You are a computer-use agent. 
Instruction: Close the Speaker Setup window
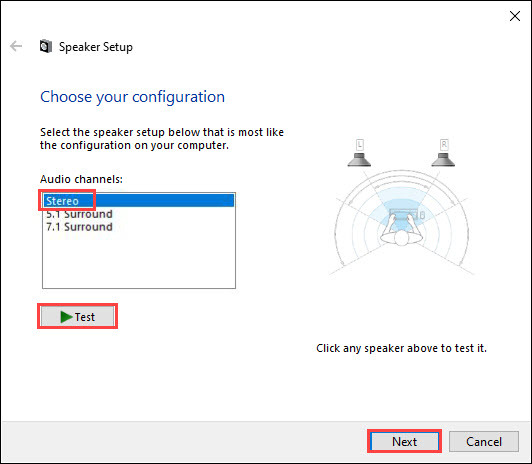tap(515, 16)
